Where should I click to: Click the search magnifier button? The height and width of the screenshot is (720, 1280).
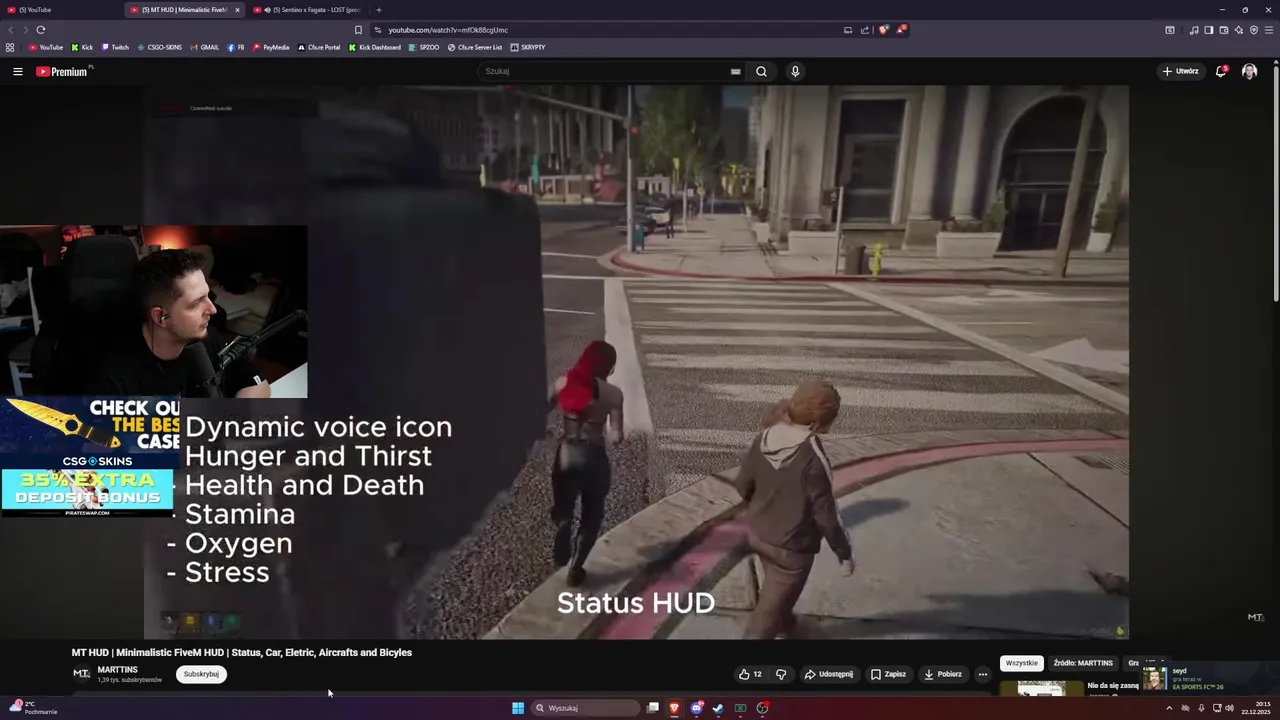tap(761, 71)
